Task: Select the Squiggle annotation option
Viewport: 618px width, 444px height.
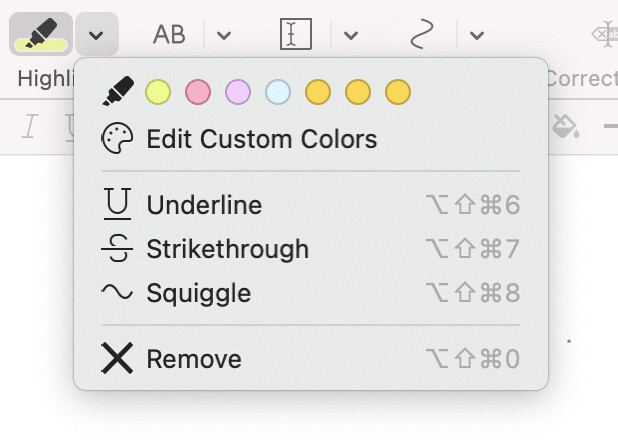Action: (198, 293)
